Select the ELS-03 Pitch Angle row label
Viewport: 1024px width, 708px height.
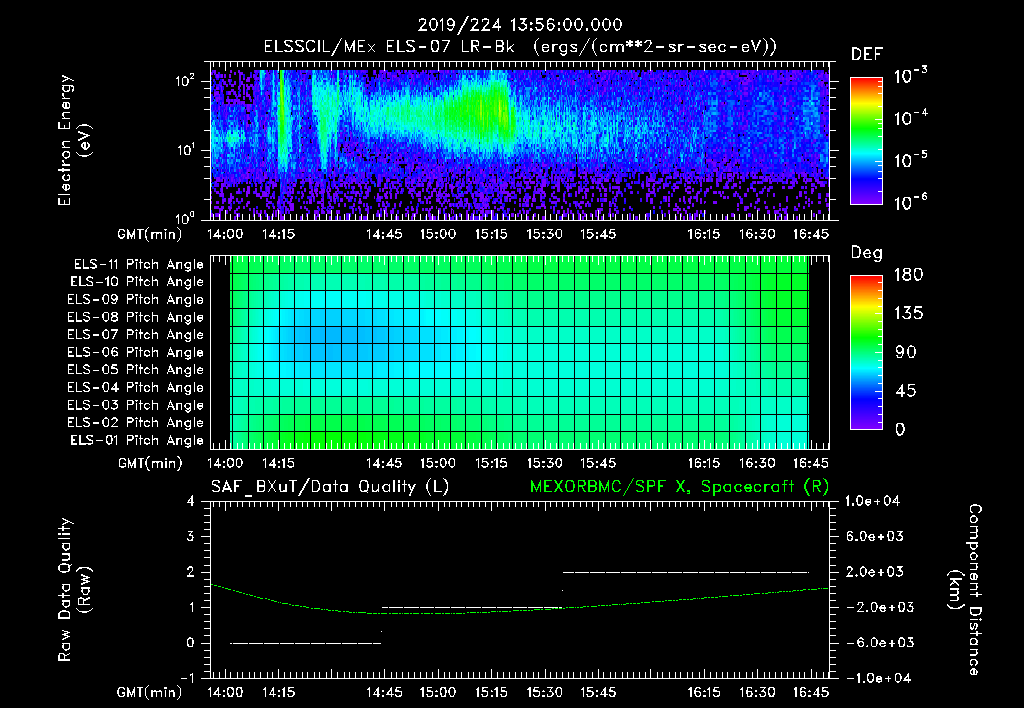[x=136, y=405]
